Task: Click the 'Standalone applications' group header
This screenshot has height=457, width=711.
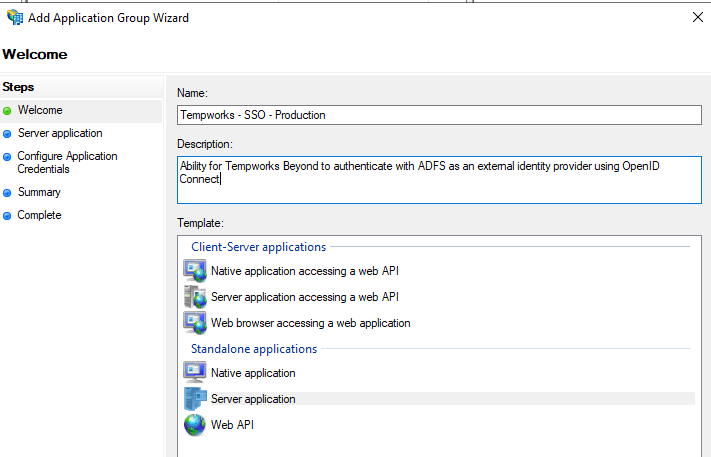Action: click(254, 349)
